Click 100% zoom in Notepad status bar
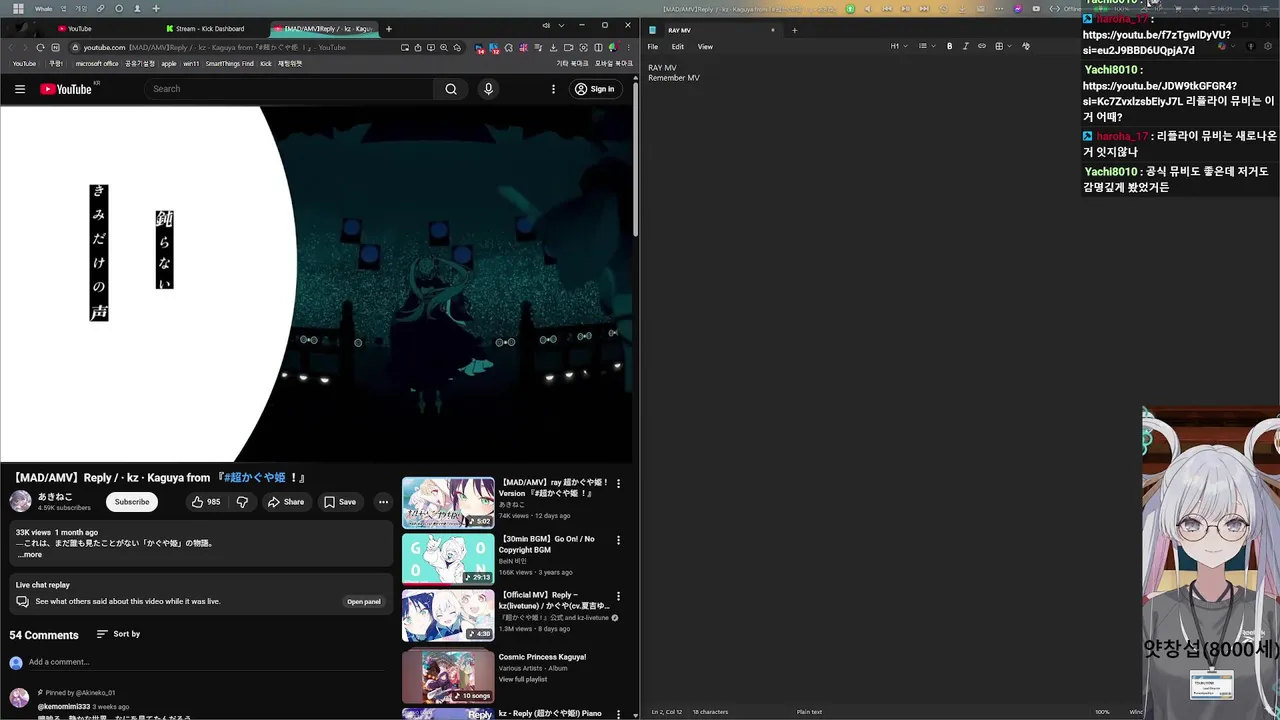 (x=1102, y=712)
